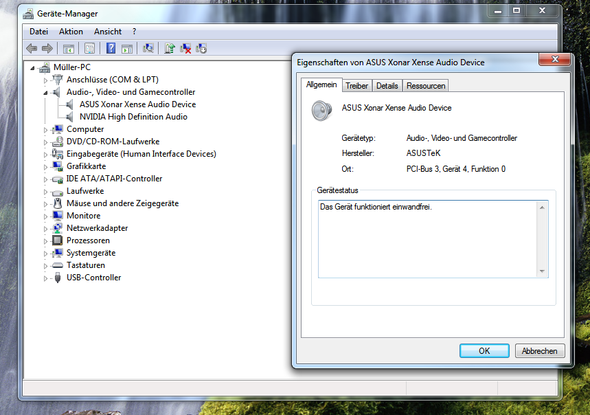Switch to the Treiber tab

(356, 86)
